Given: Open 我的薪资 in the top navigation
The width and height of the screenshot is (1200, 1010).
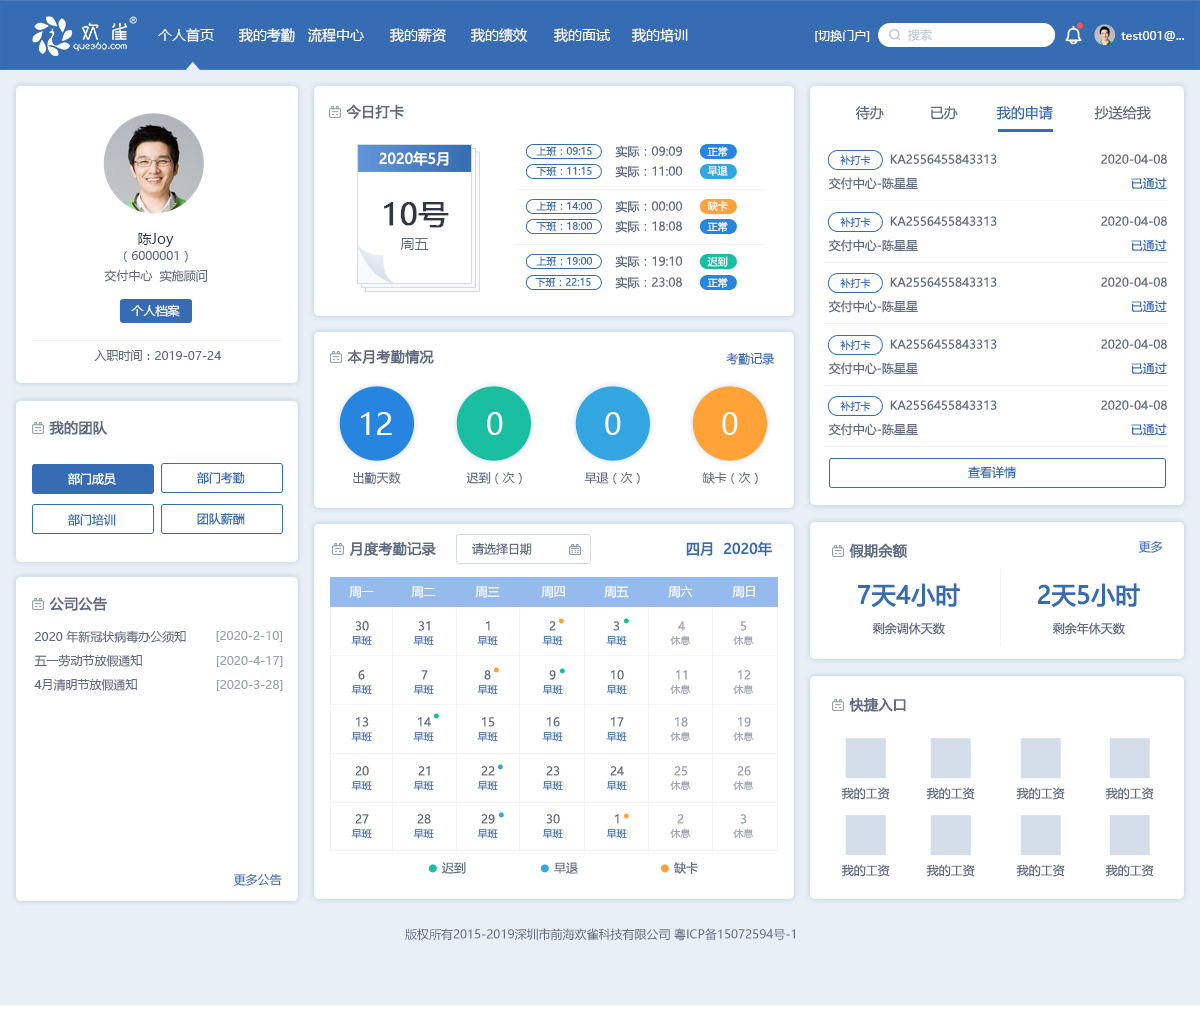Looking at the screenshot, I should pyautogui.click(x=417, y=35).
